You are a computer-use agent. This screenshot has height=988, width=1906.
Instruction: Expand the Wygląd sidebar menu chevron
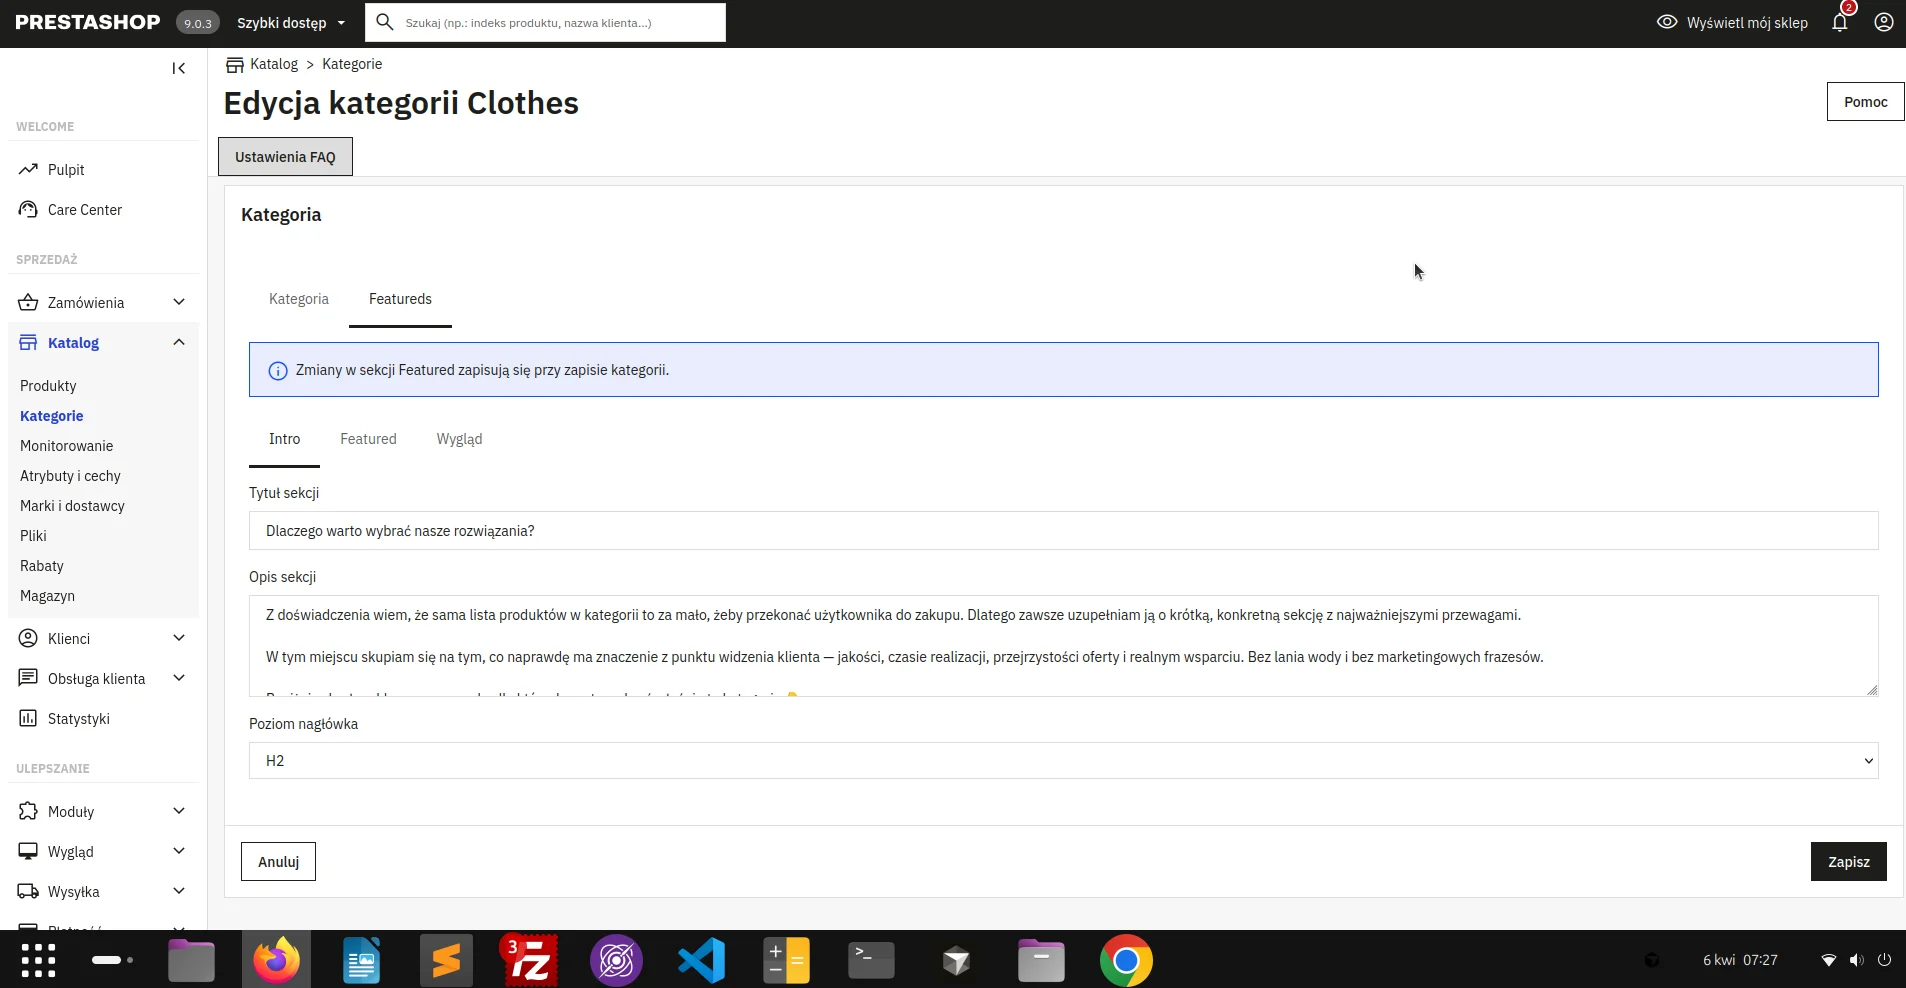179,851
